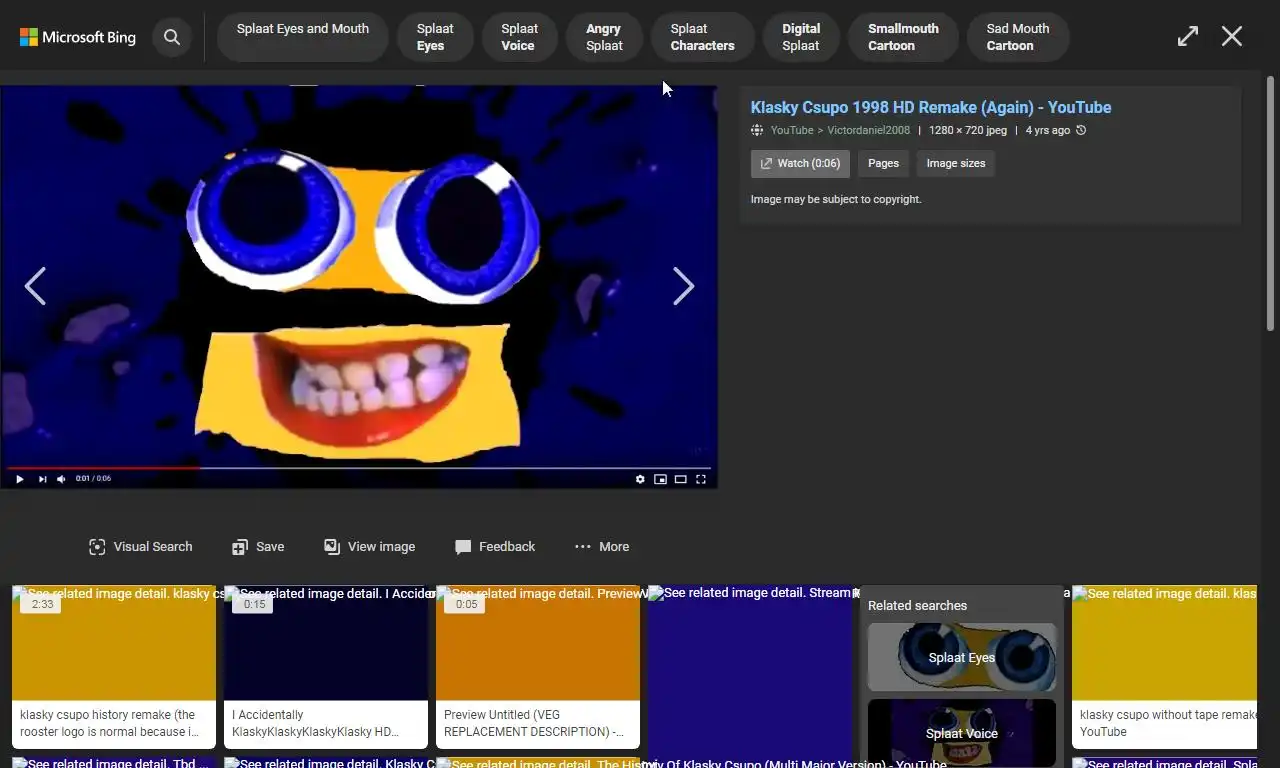The width and height of the screenshot is (1280, 768).
Task: Open the More options menu
Action: pyautogui.click(x=602, y=546)
